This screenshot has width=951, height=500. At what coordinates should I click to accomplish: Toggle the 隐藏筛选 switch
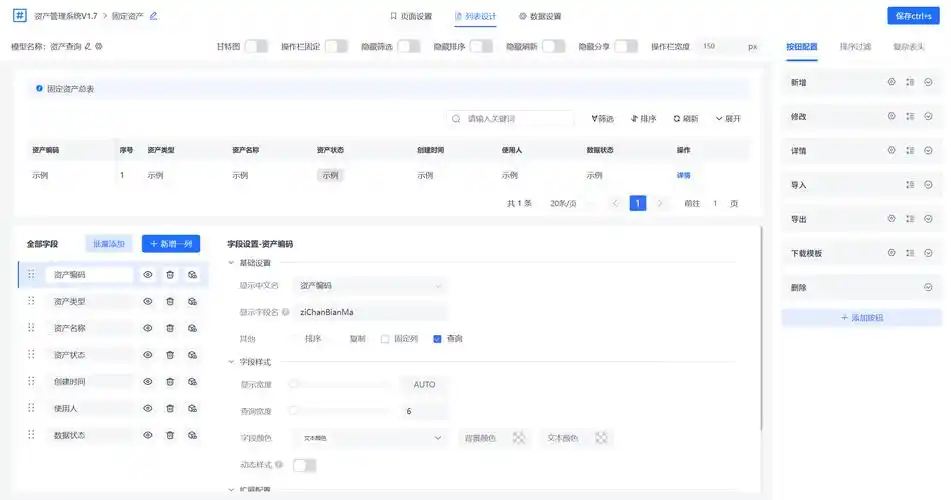click(409, 46)
